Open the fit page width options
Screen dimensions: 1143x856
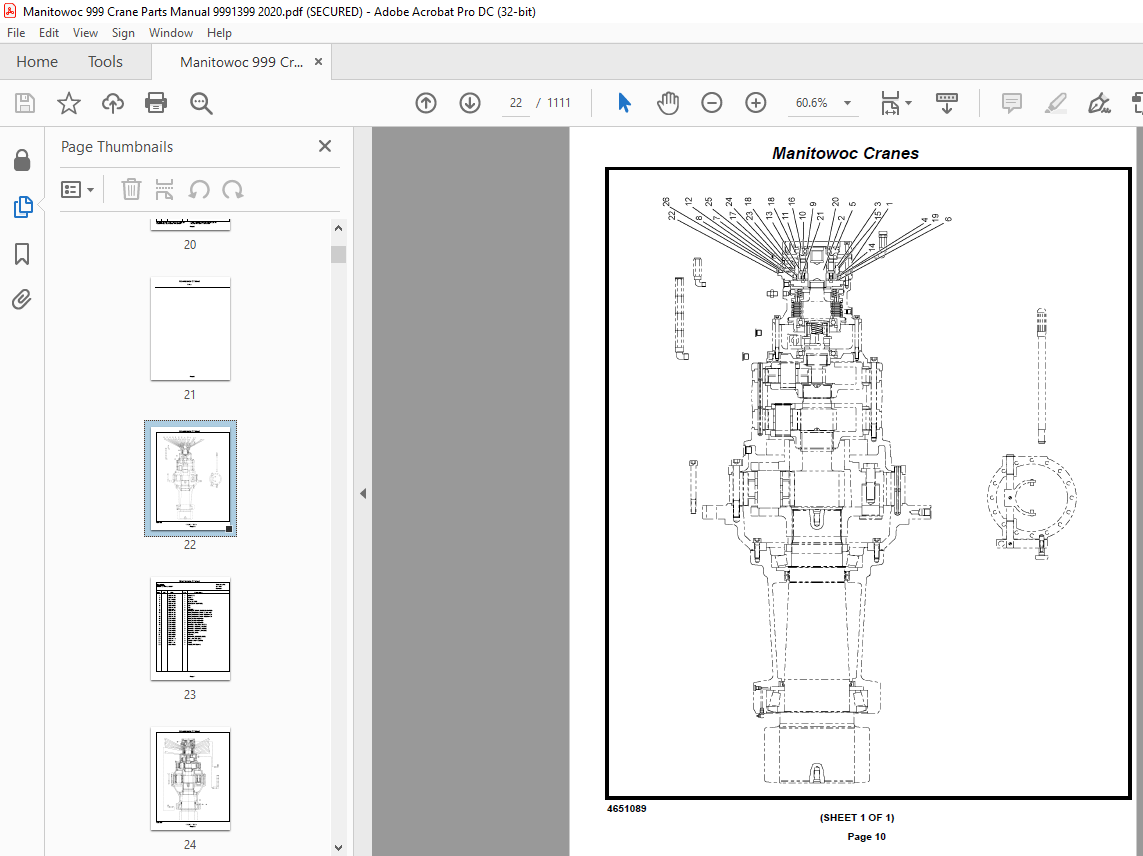click(896, 103)
